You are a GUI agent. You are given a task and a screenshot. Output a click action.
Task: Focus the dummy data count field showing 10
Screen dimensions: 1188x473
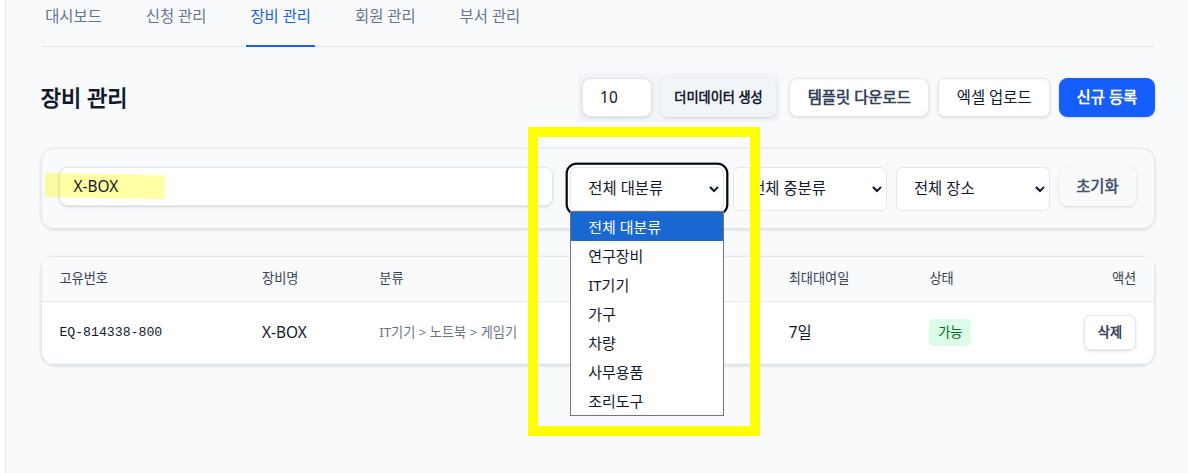[617, 98]
